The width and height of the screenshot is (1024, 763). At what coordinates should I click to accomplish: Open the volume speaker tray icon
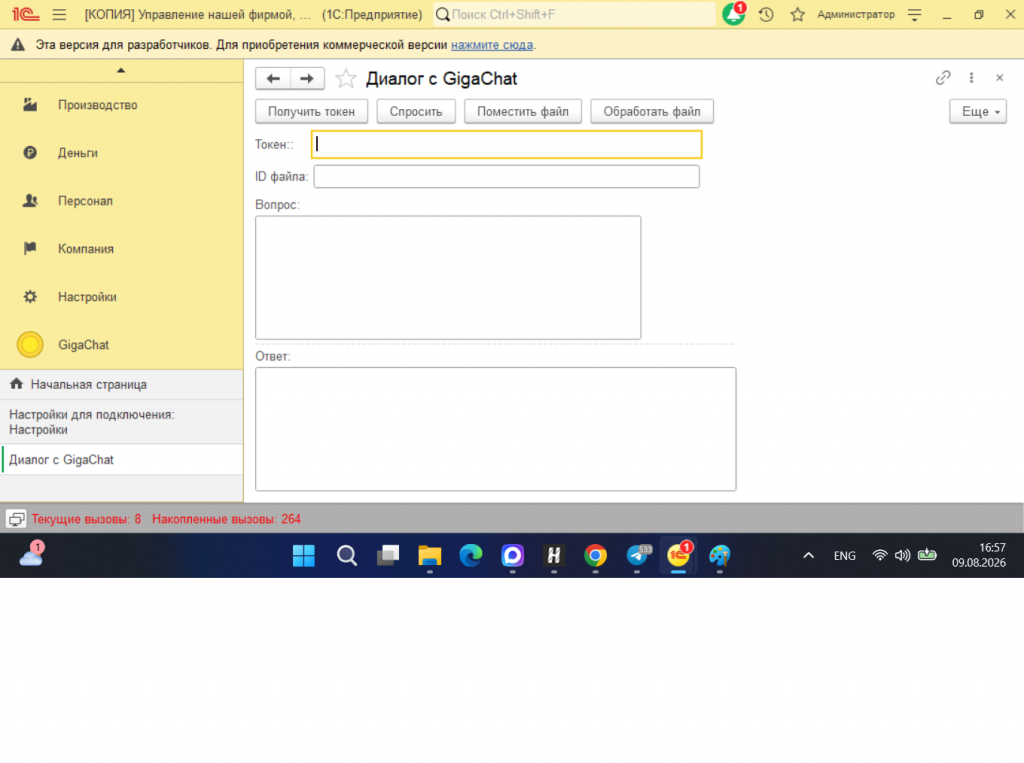point(903,556)
